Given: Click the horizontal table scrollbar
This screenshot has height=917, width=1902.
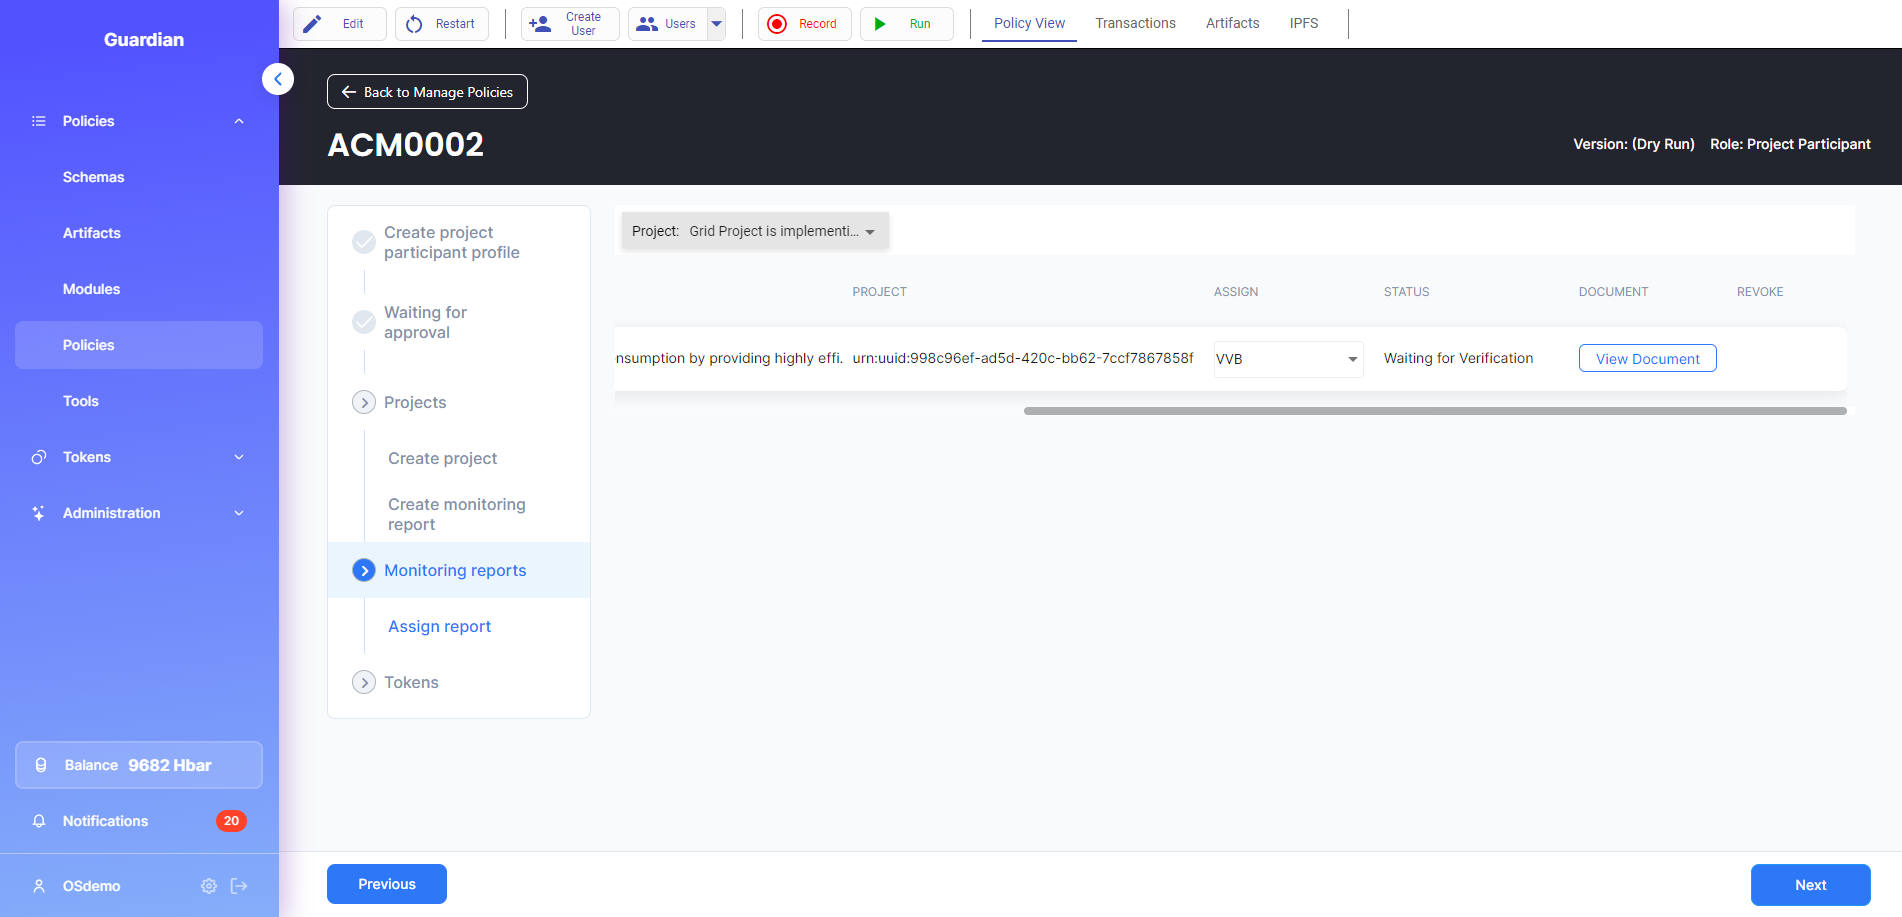Looking at the screenshot, I should click(1434, 411).
